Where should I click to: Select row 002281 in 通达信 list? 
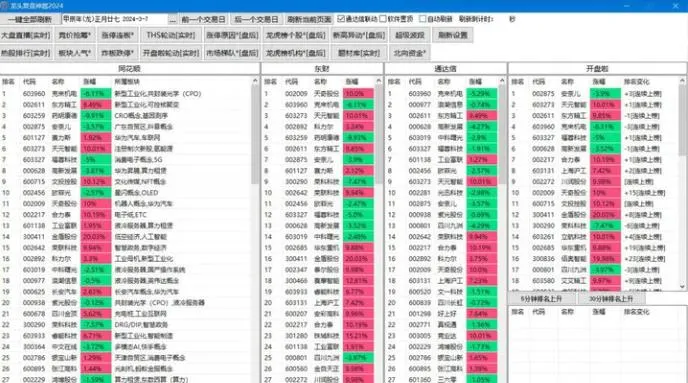coord(442,193)
